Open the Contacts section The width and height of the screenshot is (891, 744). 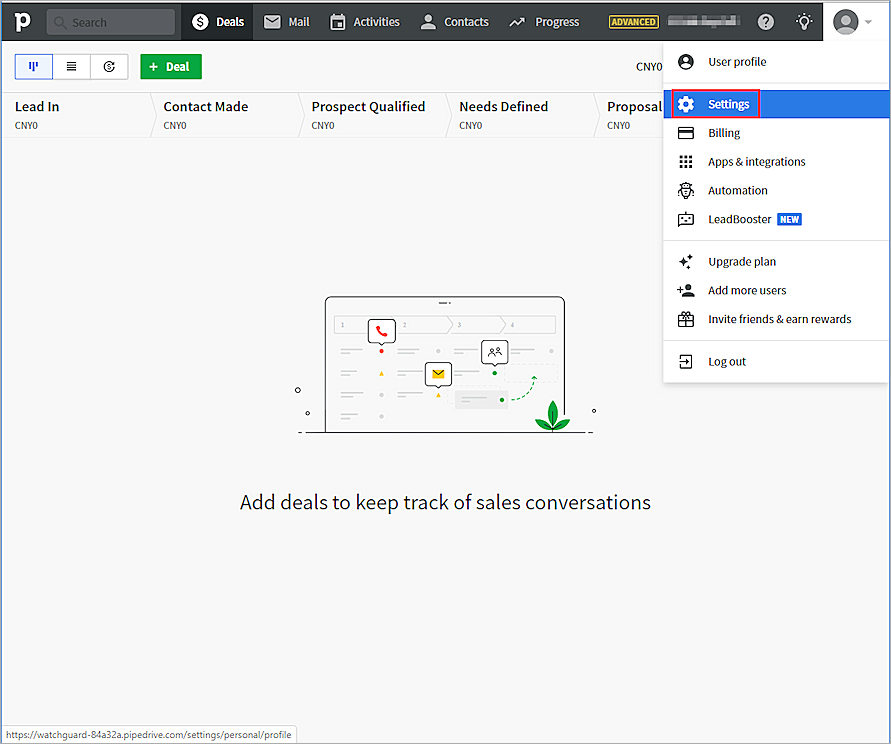pos(454,21)
